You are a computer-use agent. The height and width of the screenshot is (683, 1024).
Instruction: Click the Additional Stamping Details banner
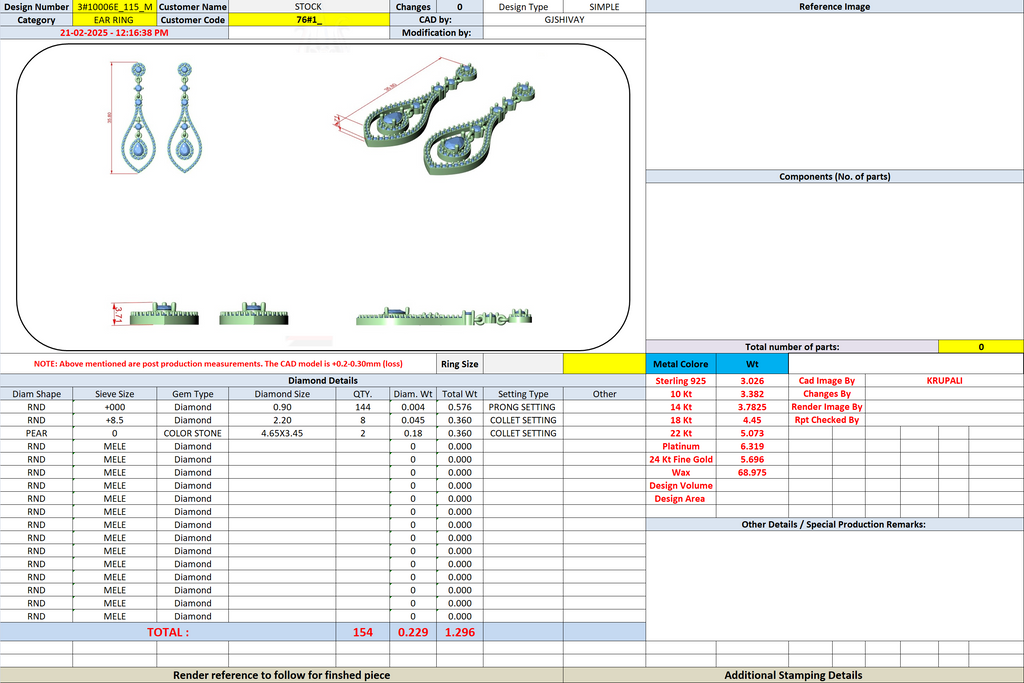[x=793, y=675]
